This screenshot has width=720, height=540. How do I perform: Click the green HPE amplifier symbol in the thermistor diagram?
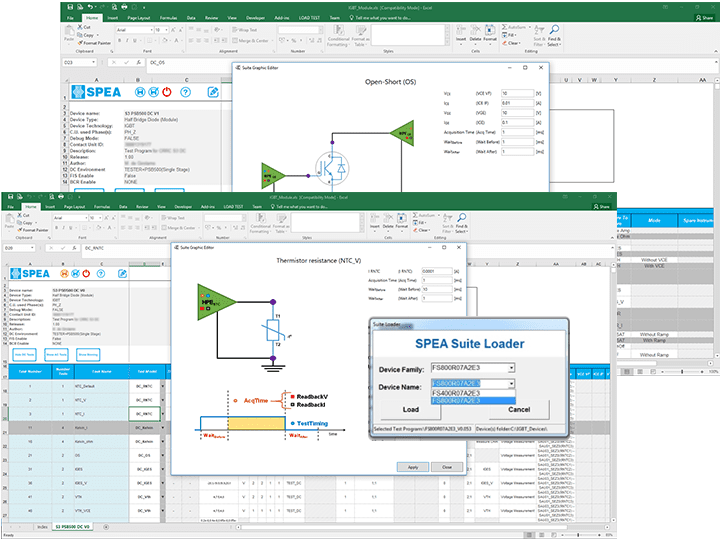[x=216, y=302]
